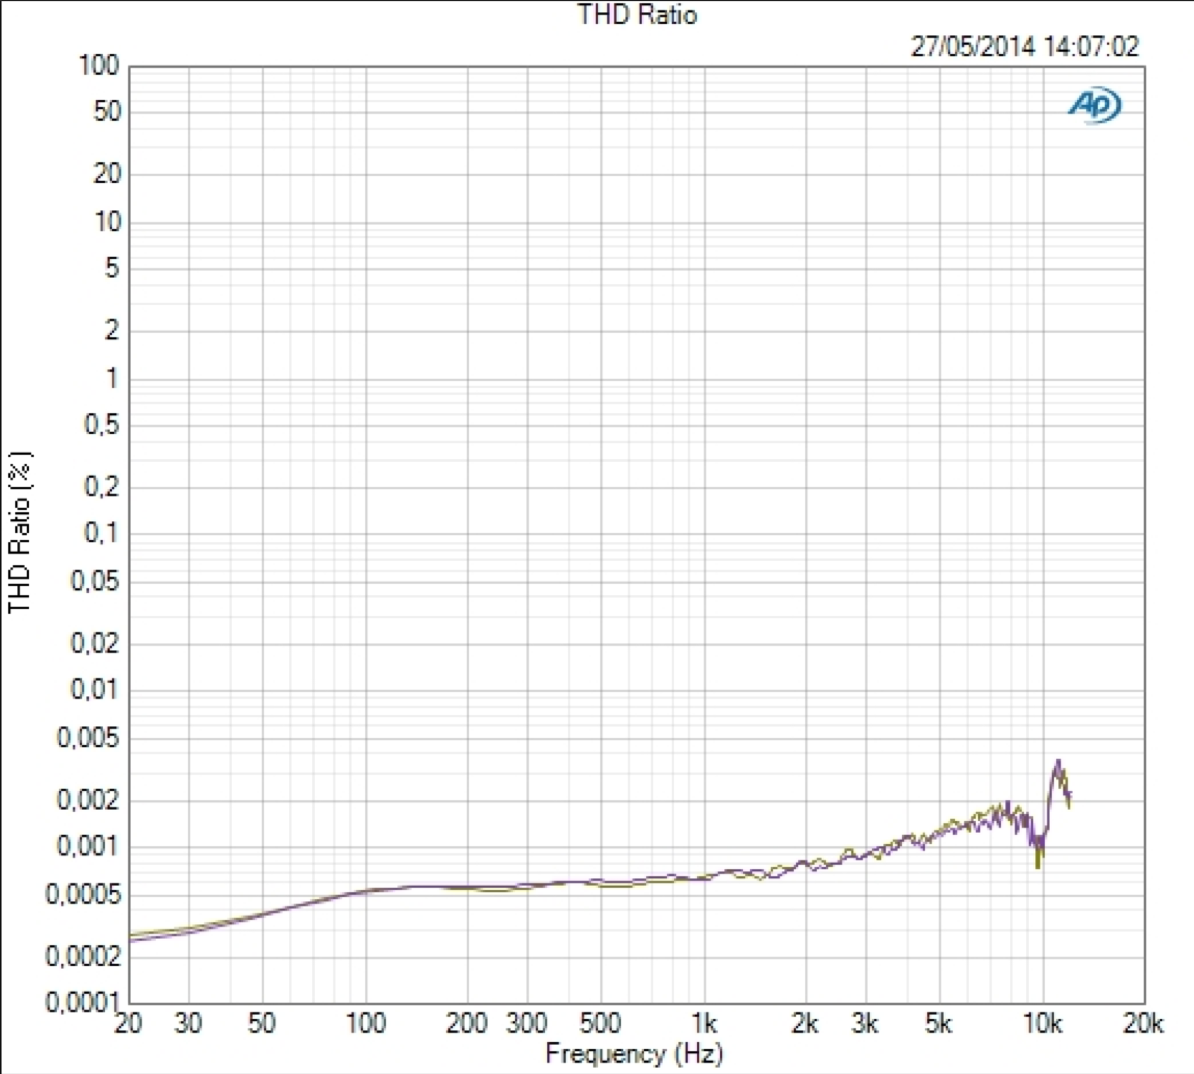Image resolution: width=1194 pixels, height=1074 pixels.
Task: Click the vertical axis label '0,0005'
Action: [x=83, y=894]
